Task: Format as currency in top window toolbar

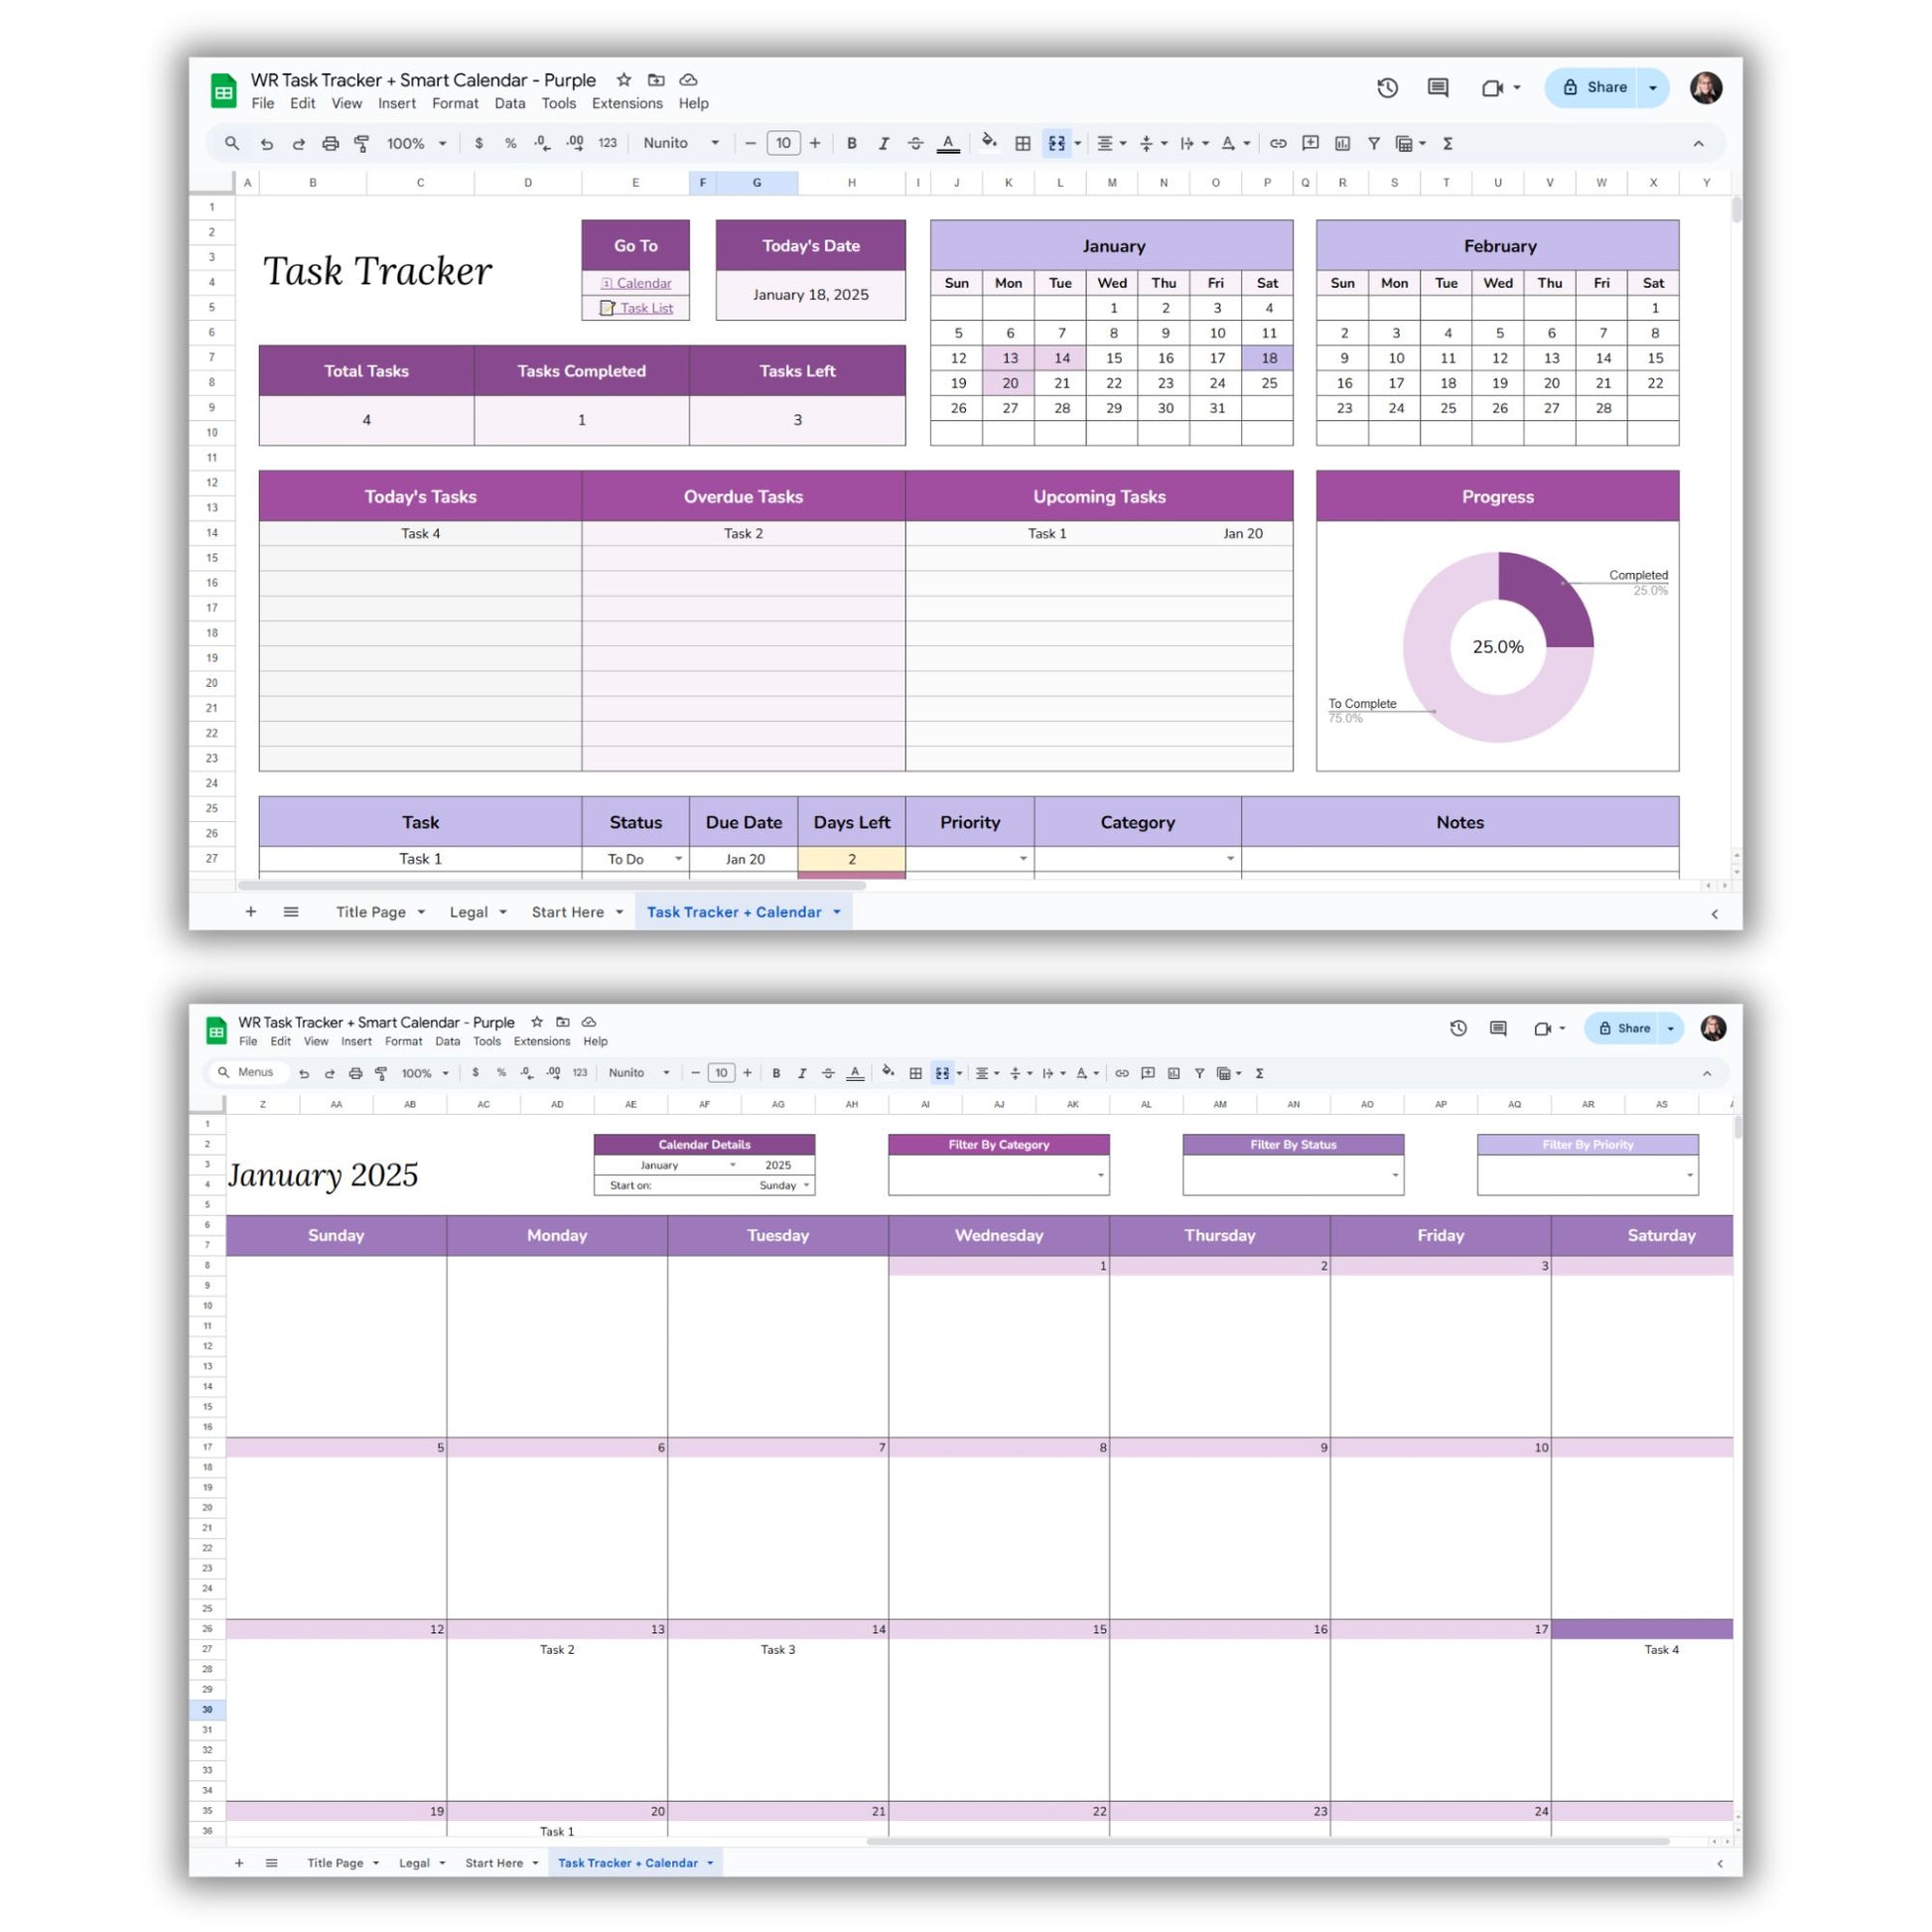Action: (479, 143)
